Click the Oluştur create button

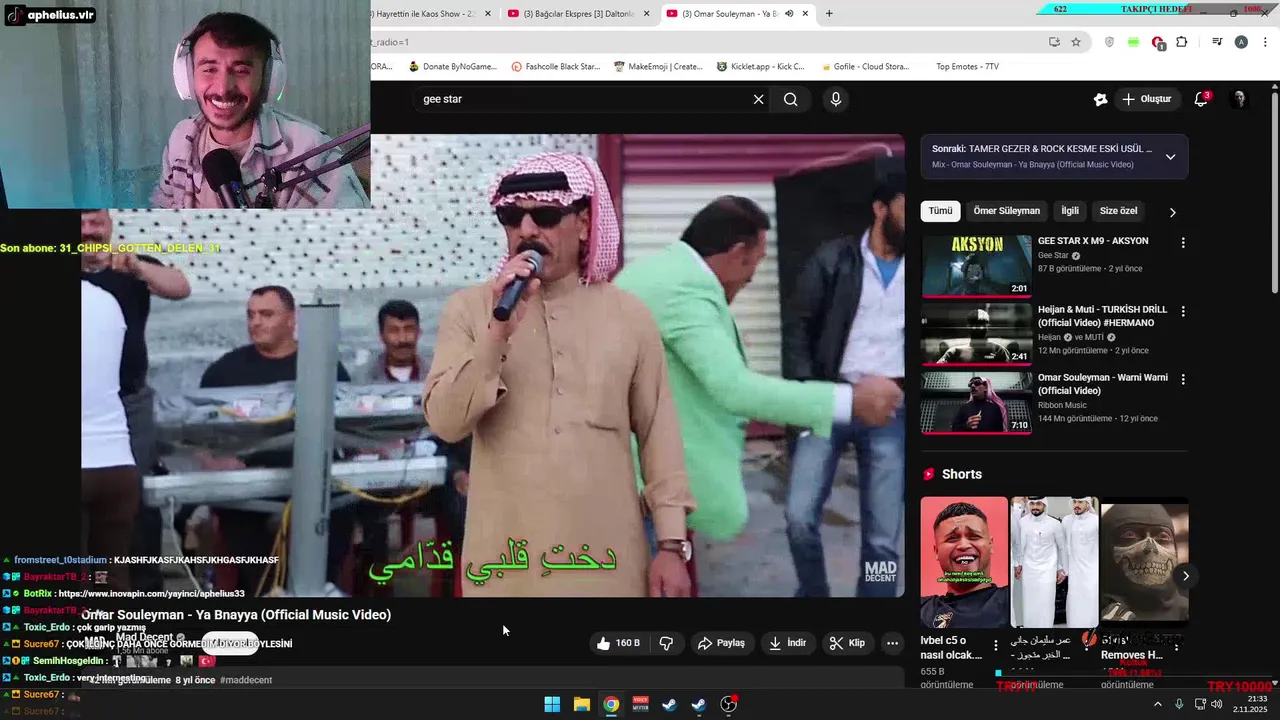coord(1146,99)
